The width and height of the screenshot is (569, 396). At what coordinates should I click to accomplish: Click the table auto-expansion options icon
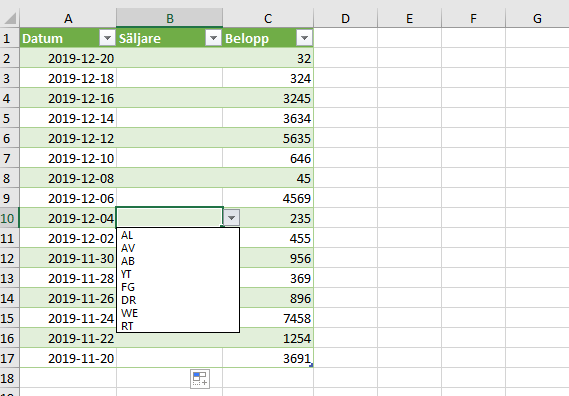click(x=200, y=379)
